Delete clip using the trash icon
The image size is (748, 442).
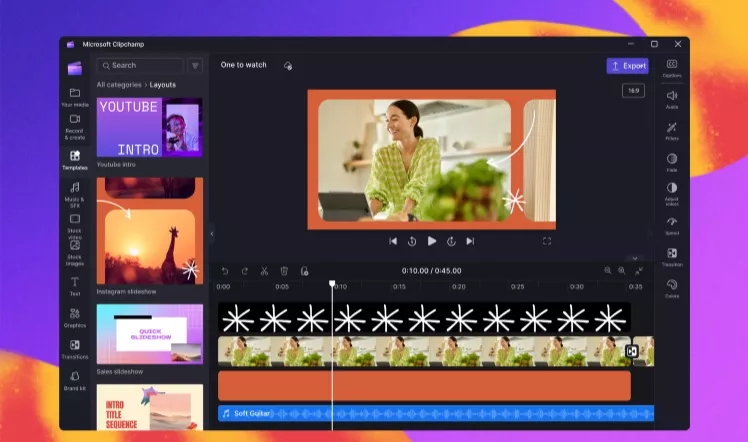(x=284, y=271)
